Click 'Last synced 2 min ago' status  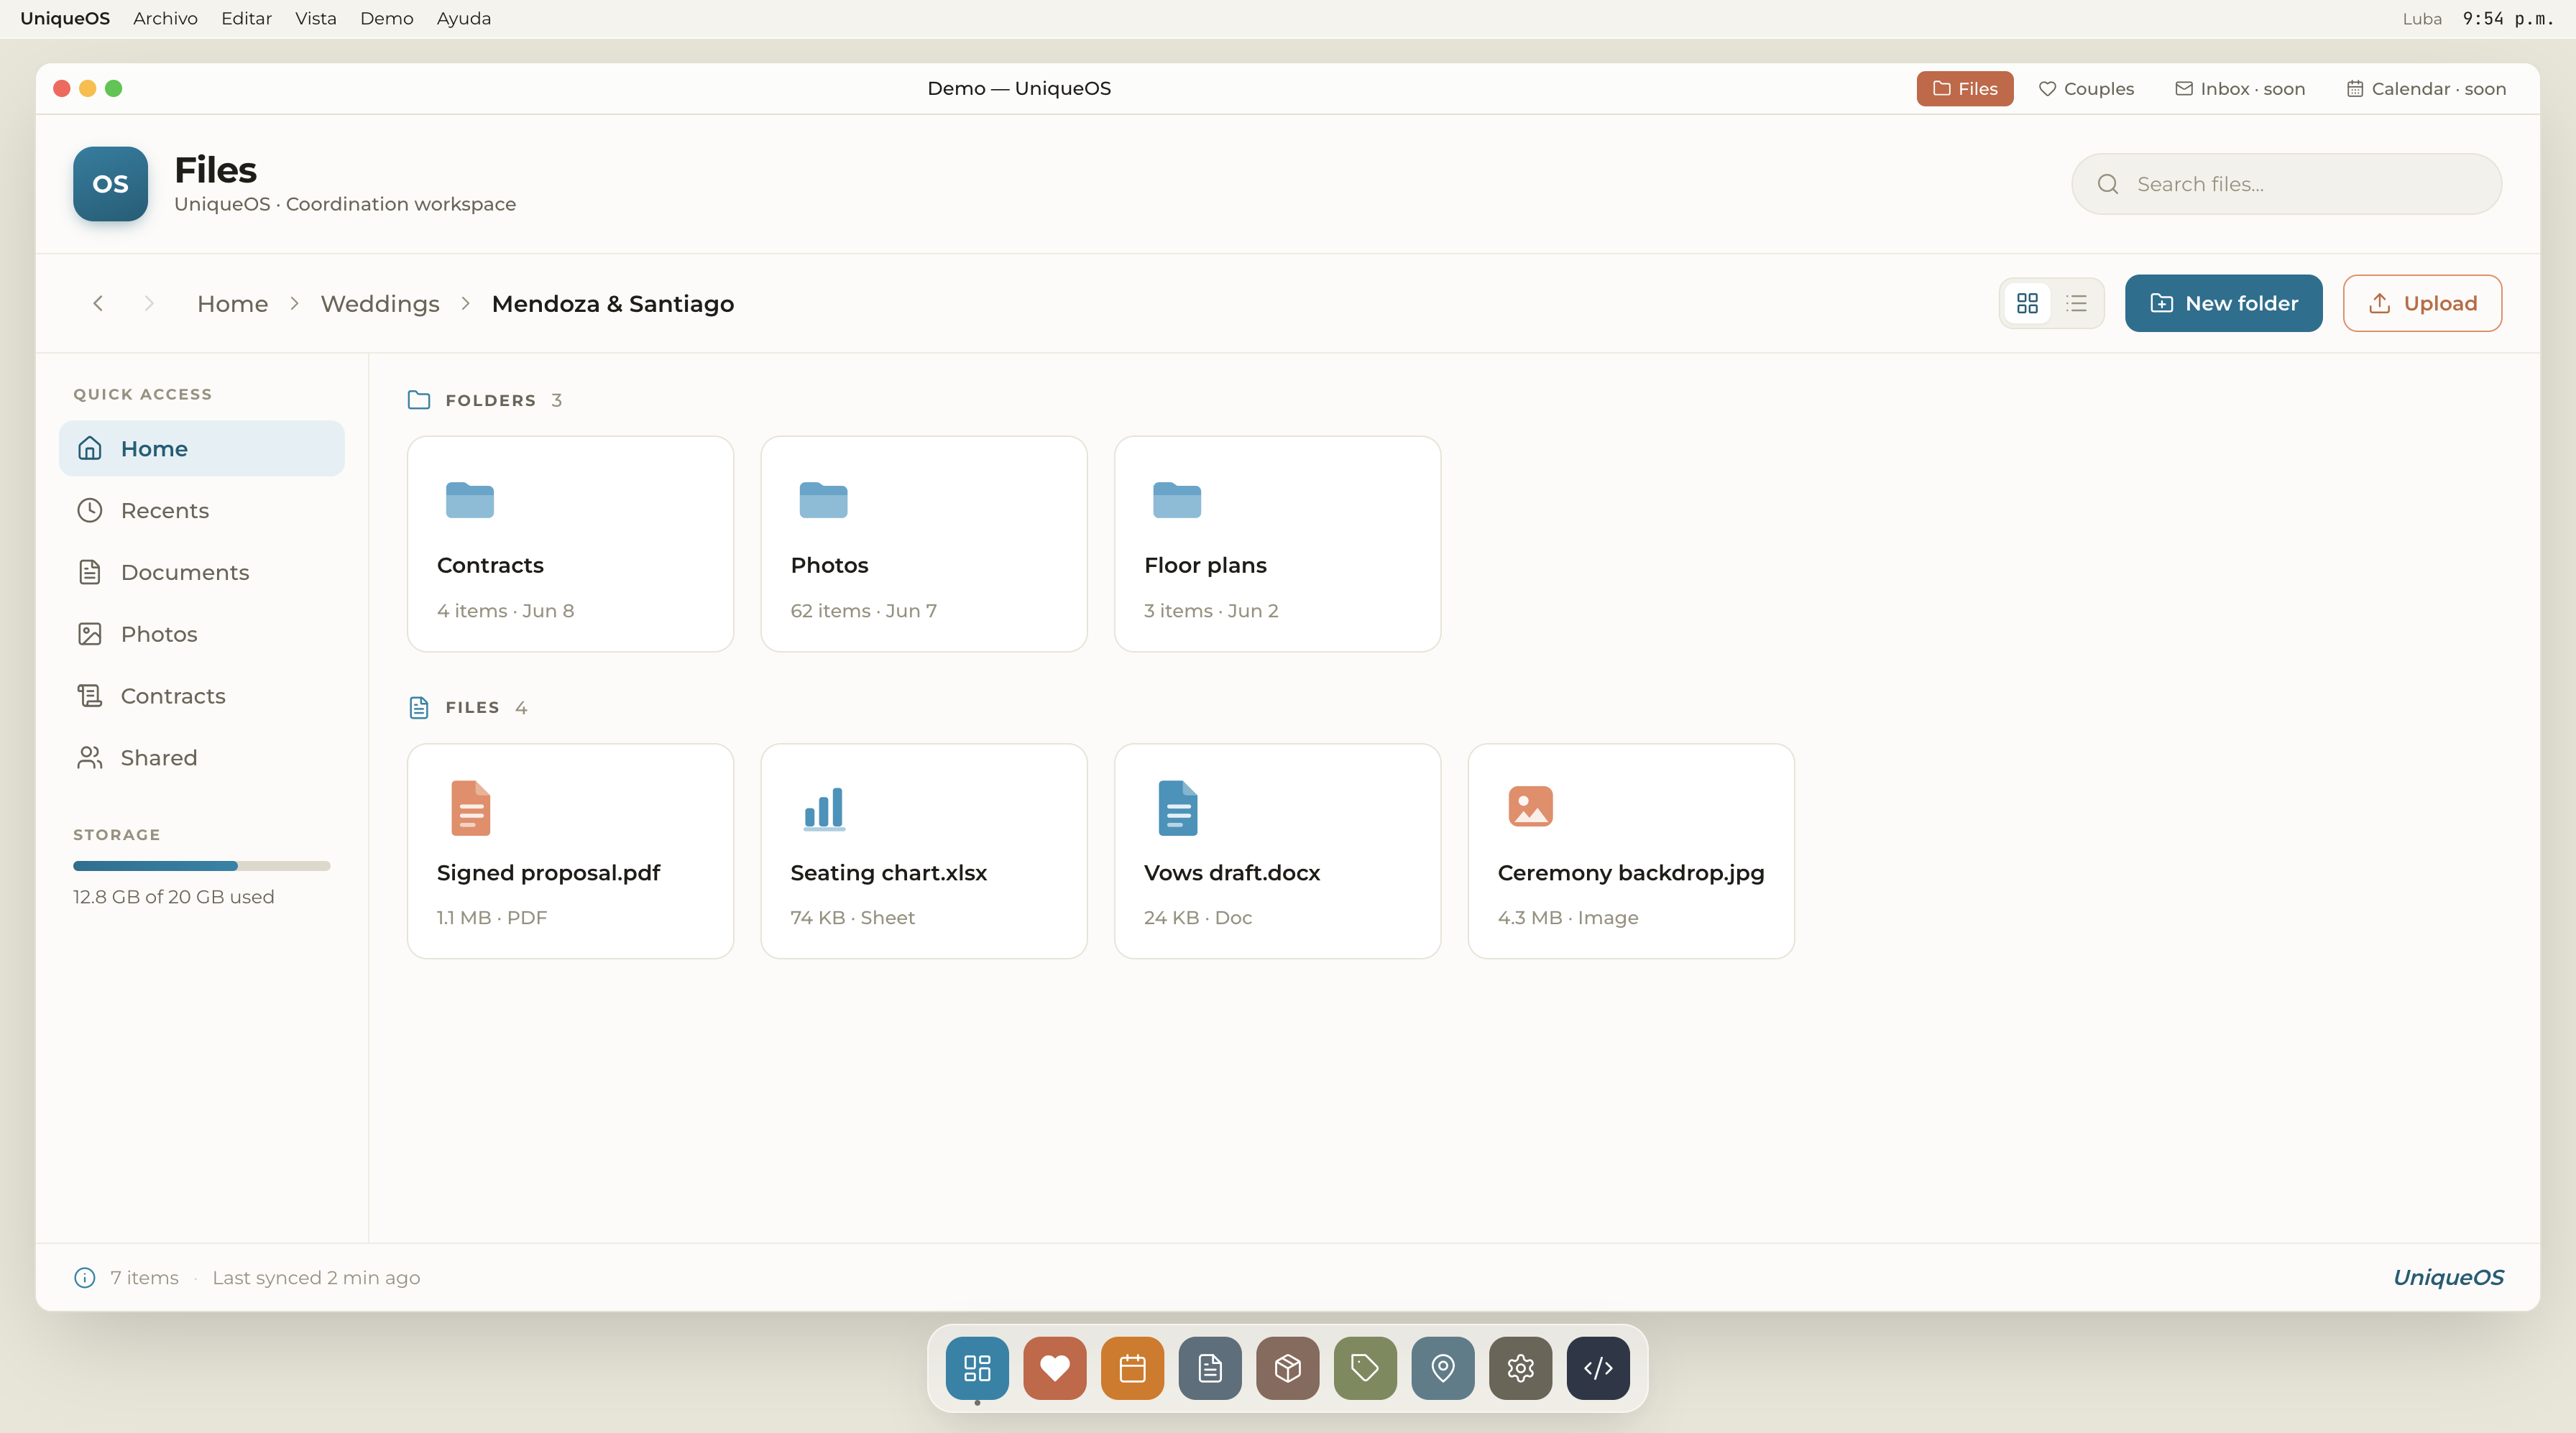[x=316, y=1277]
